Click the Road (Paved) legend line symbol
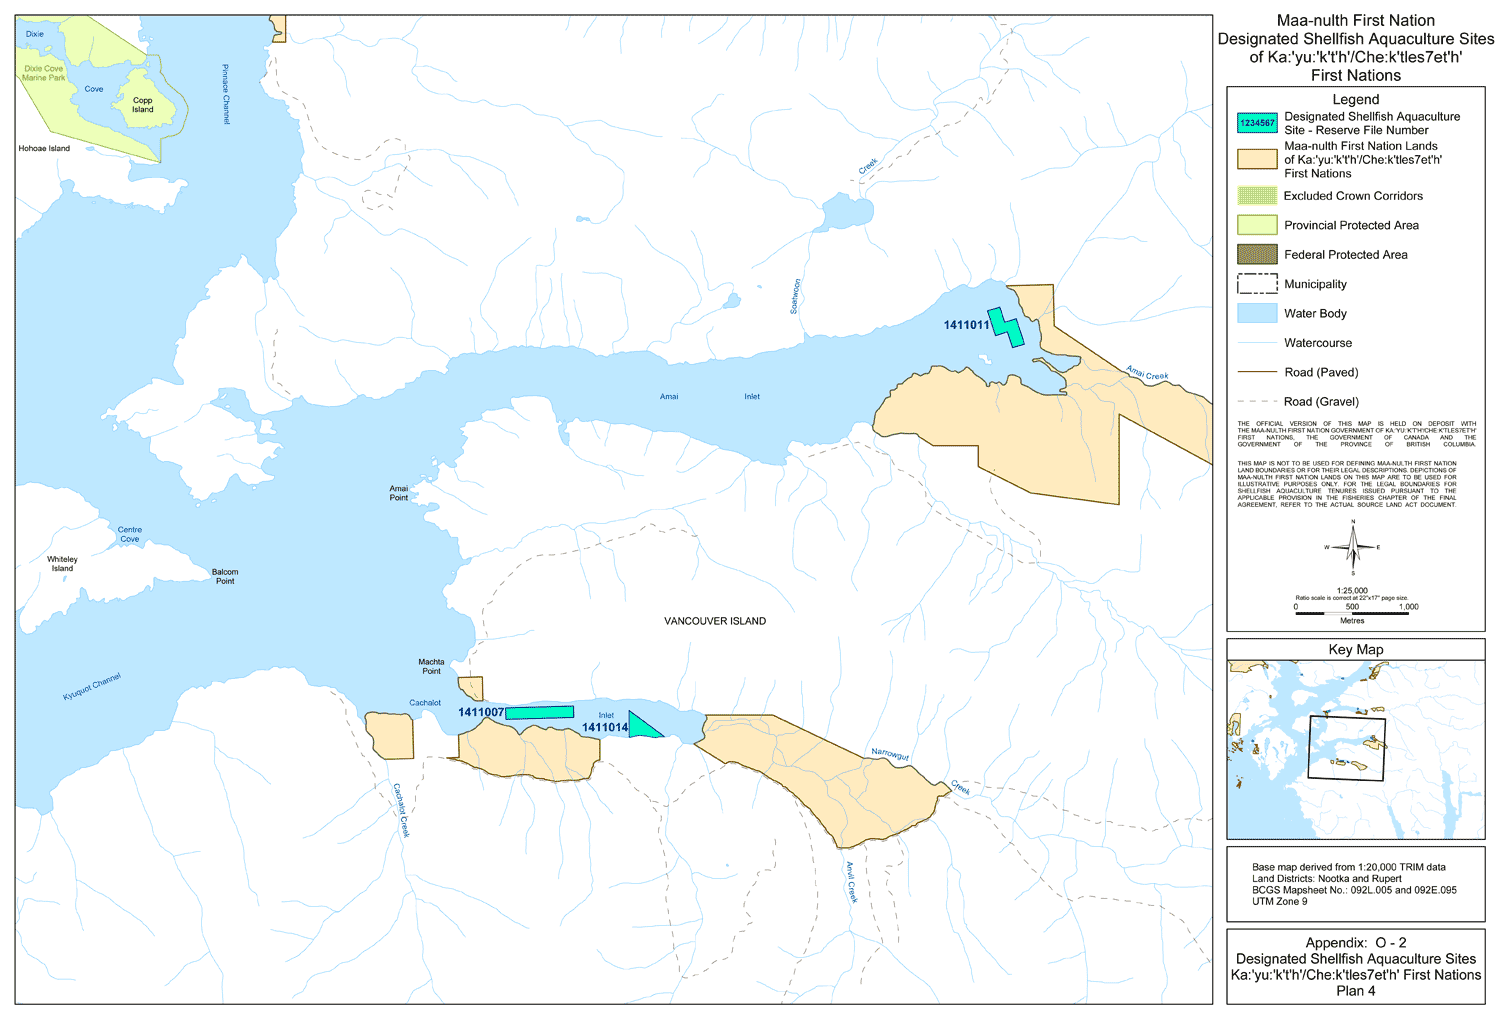The height and width of the screenshot is (1020, 1500). pyautogui.click(x=1257, y=372)
